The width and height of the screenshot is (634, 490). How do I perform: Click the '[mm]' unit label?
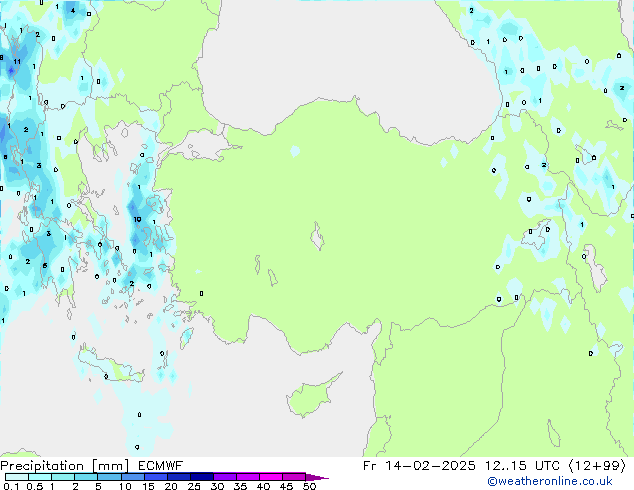(x=110, y=466)
